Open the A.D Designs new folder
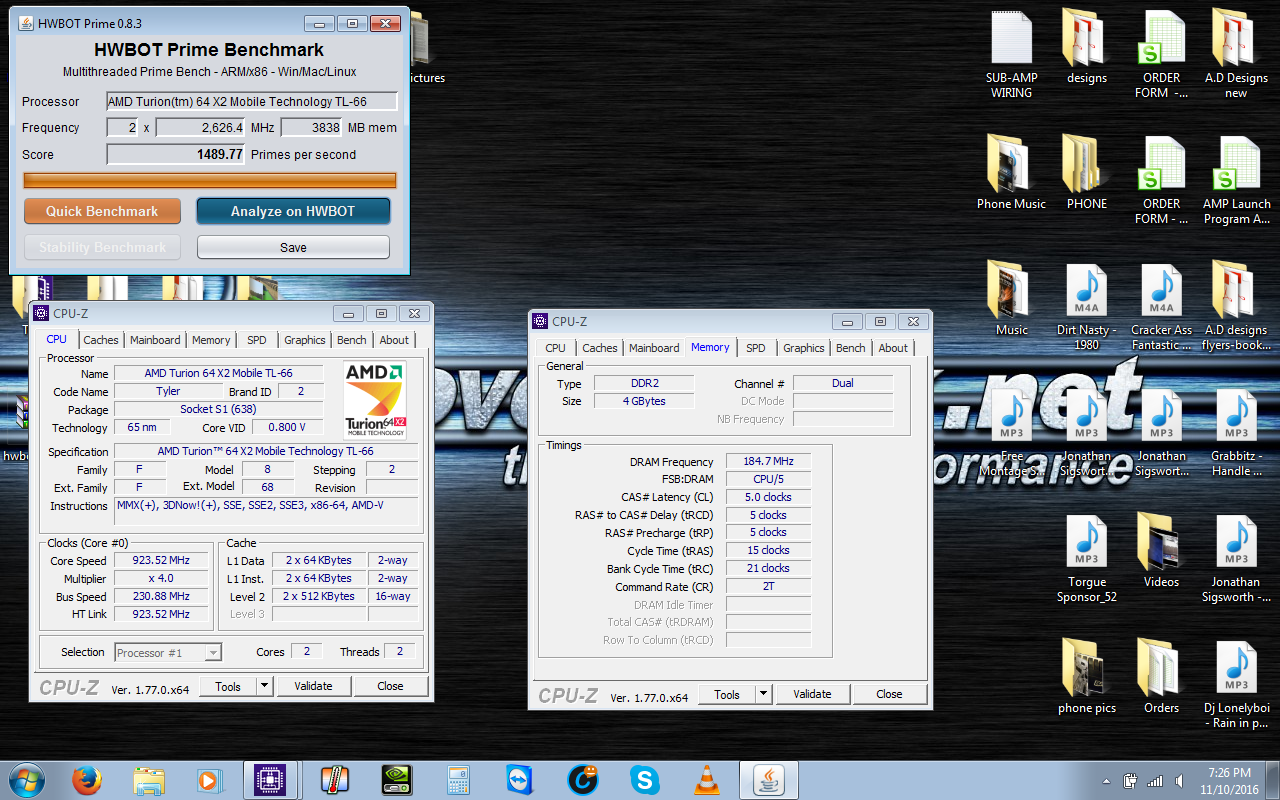 [x=1236, y=55]
